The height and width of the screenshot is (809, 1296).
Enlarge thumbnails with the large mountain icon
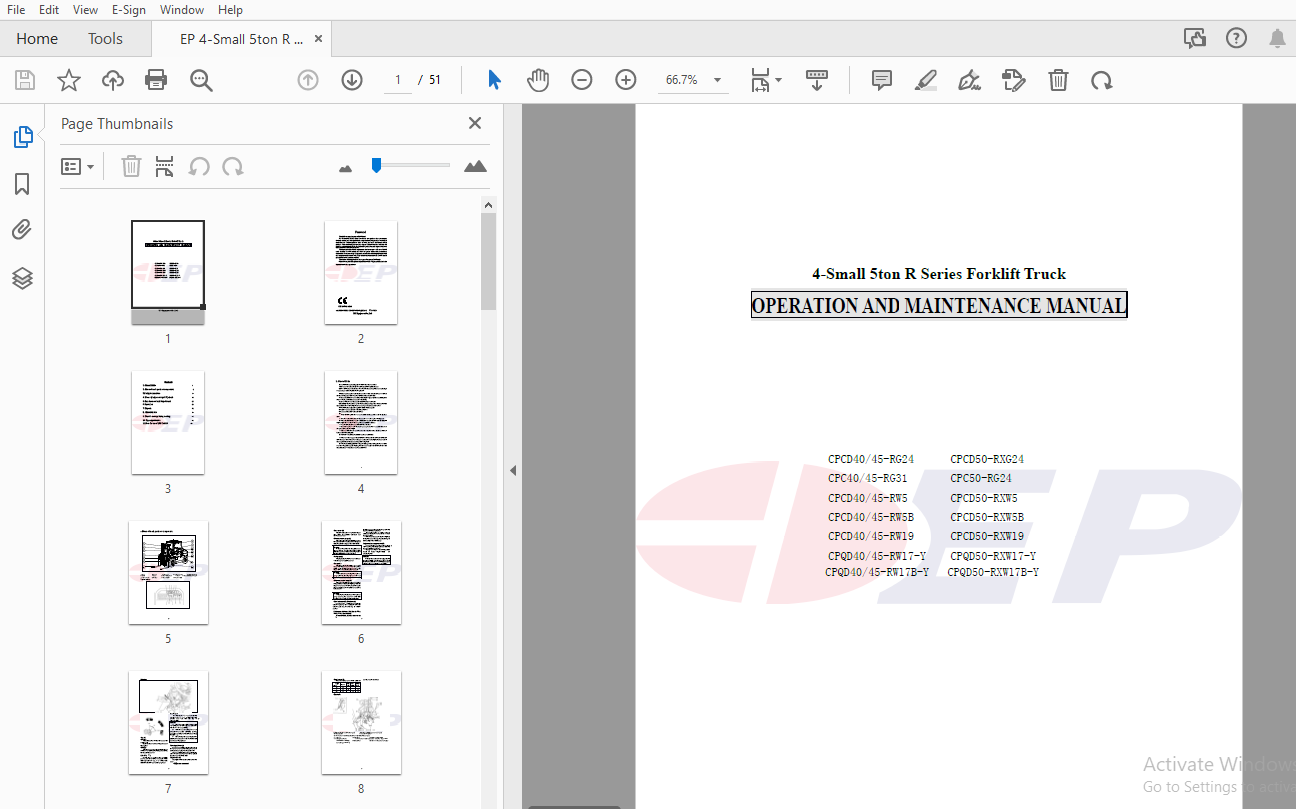(x=476, y=166)
